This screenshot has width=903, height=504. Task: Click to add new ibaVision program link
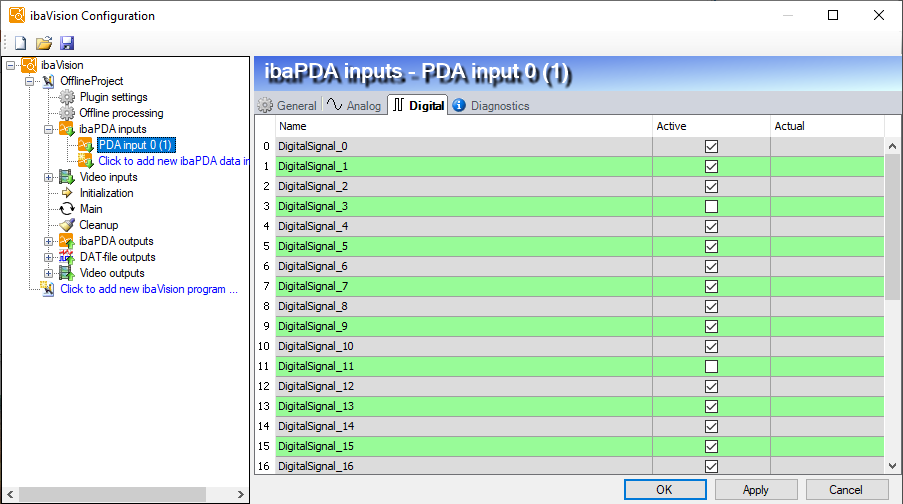tap(148, 289)
